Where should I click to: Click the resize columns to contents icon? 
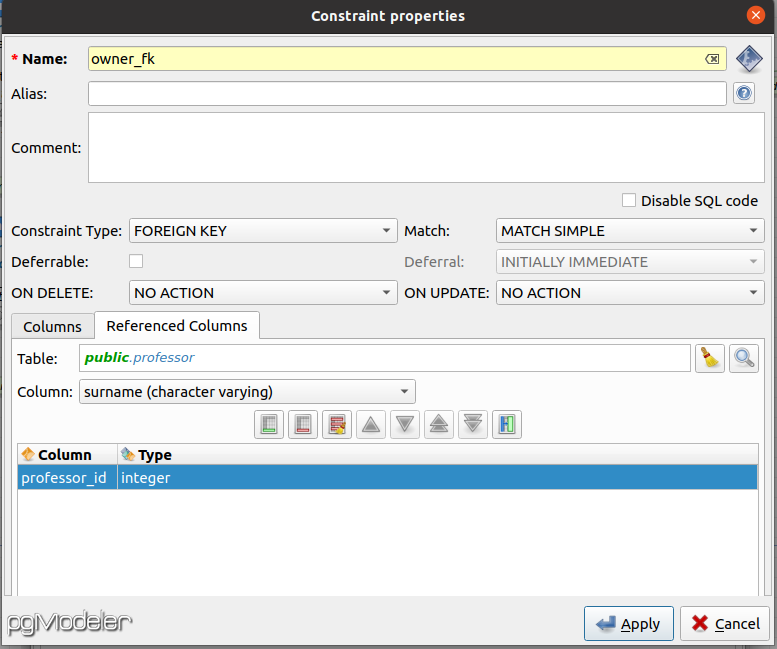click(507, 425)
